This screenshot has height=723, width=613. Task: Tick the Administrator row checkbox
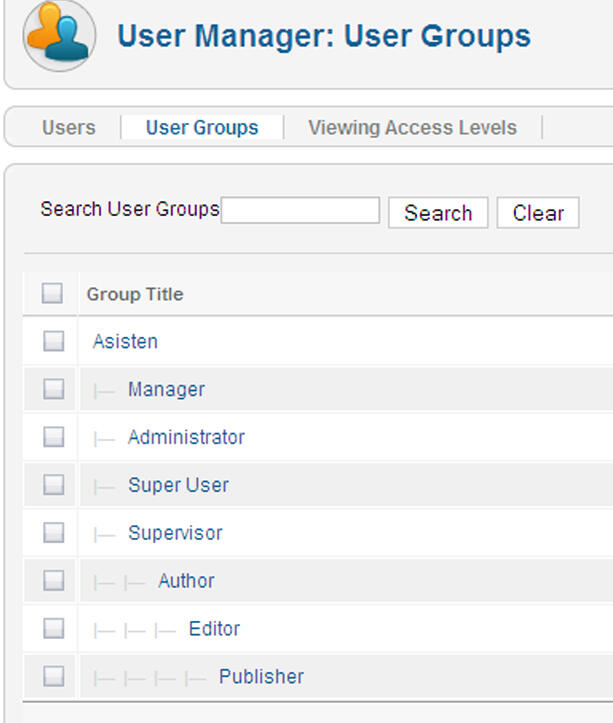(54, 437)
